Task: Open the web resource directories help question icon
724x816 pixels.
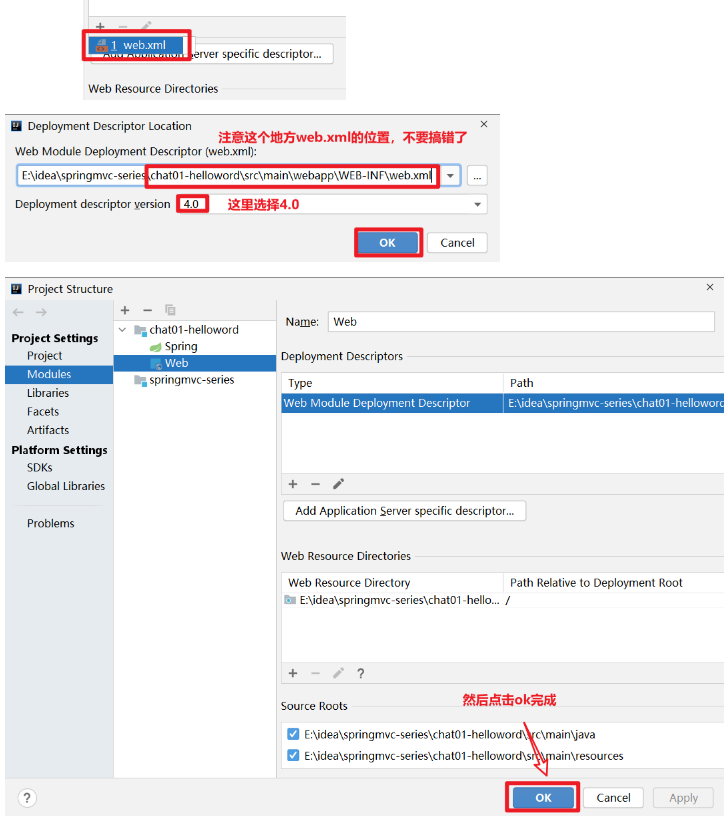Action: (360, 673)
